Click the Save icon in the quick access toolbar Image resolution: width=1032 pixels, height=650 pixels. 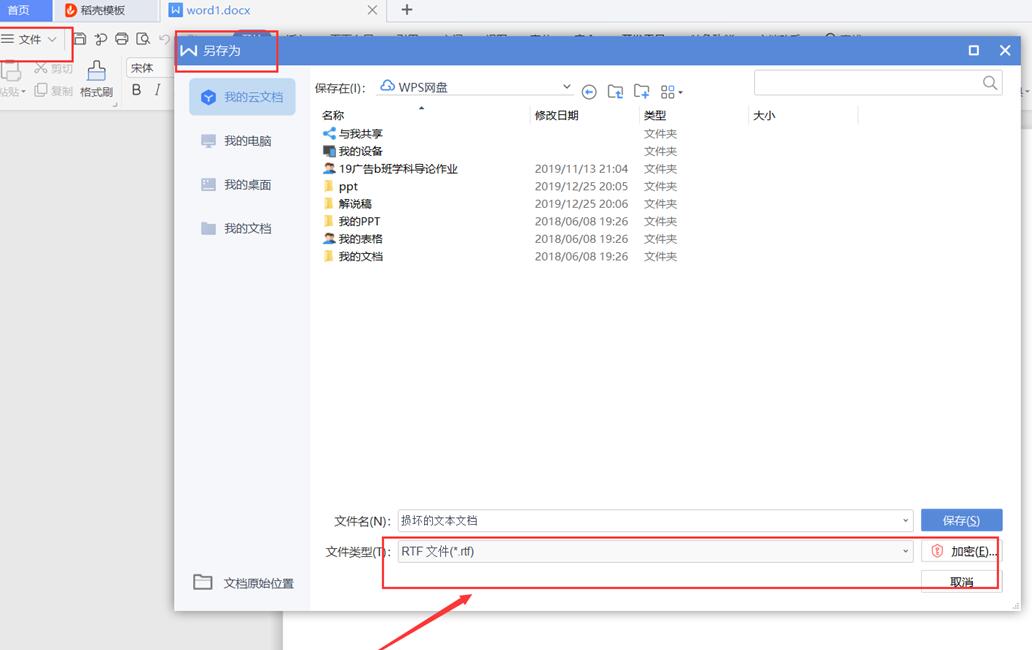pos(80,37)
